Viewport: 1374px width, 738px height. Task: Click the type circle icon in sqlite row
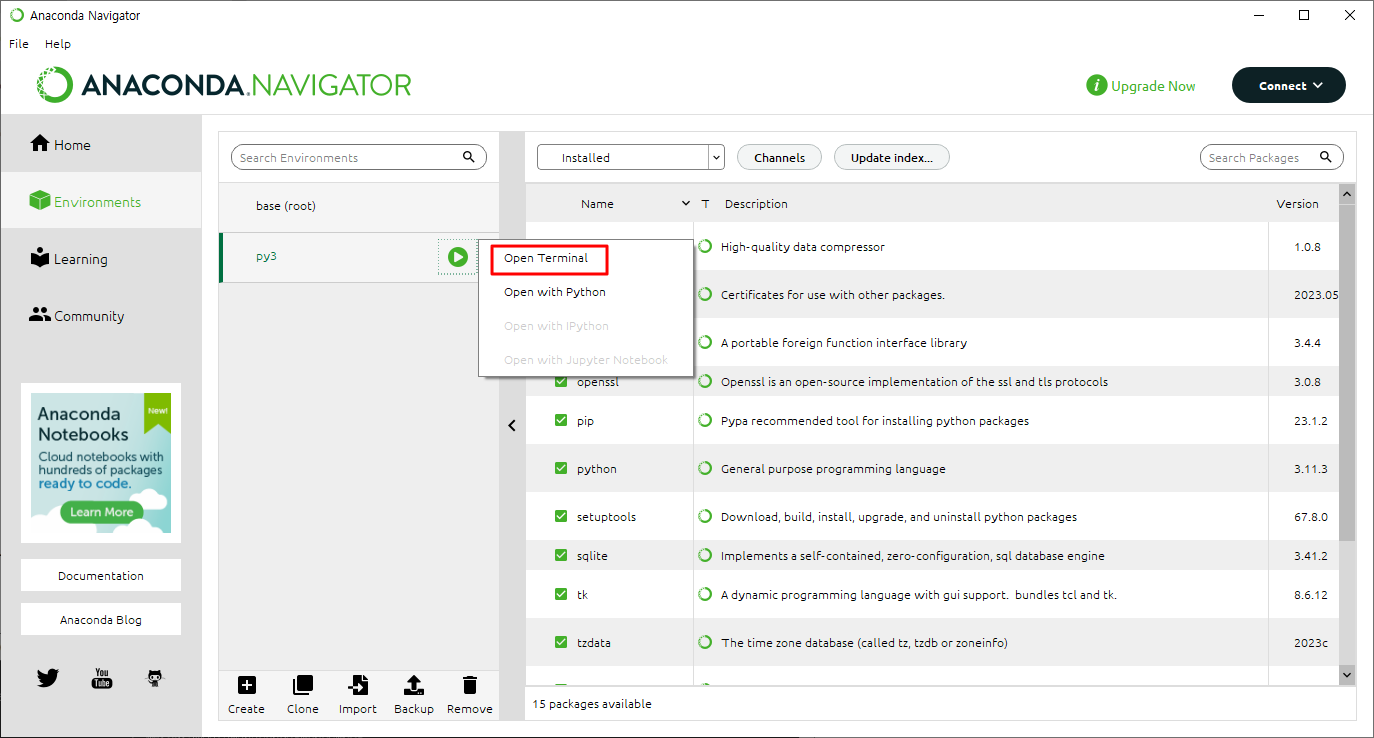[705, 556]
